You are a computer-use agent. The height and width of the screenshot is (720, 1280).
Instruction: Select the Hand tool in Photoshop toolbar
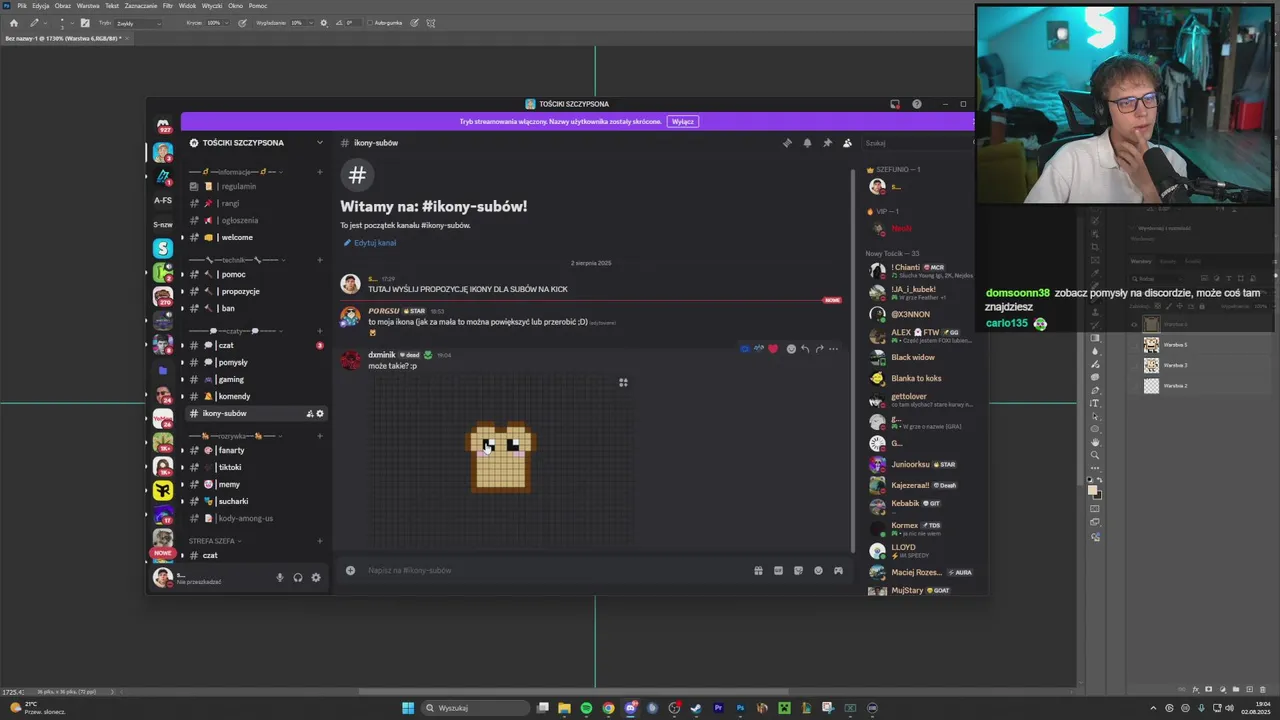coord(1095,442)
